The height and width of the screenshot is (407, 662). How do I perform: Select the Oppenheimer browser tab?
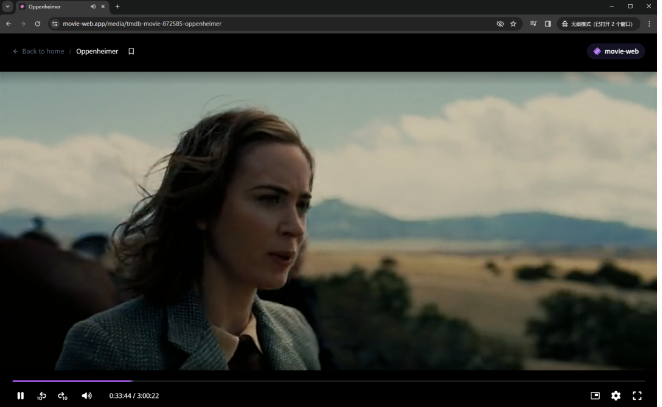pos(55,6)
